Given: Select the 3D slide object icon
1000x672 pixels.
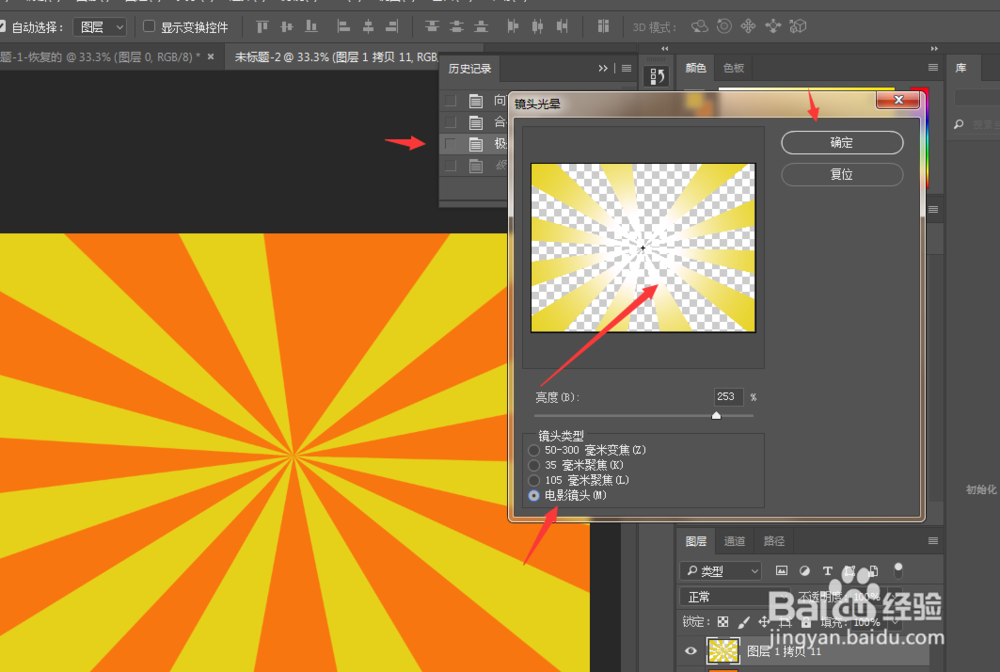Looking at the screenshot, I should coord(773,27).
